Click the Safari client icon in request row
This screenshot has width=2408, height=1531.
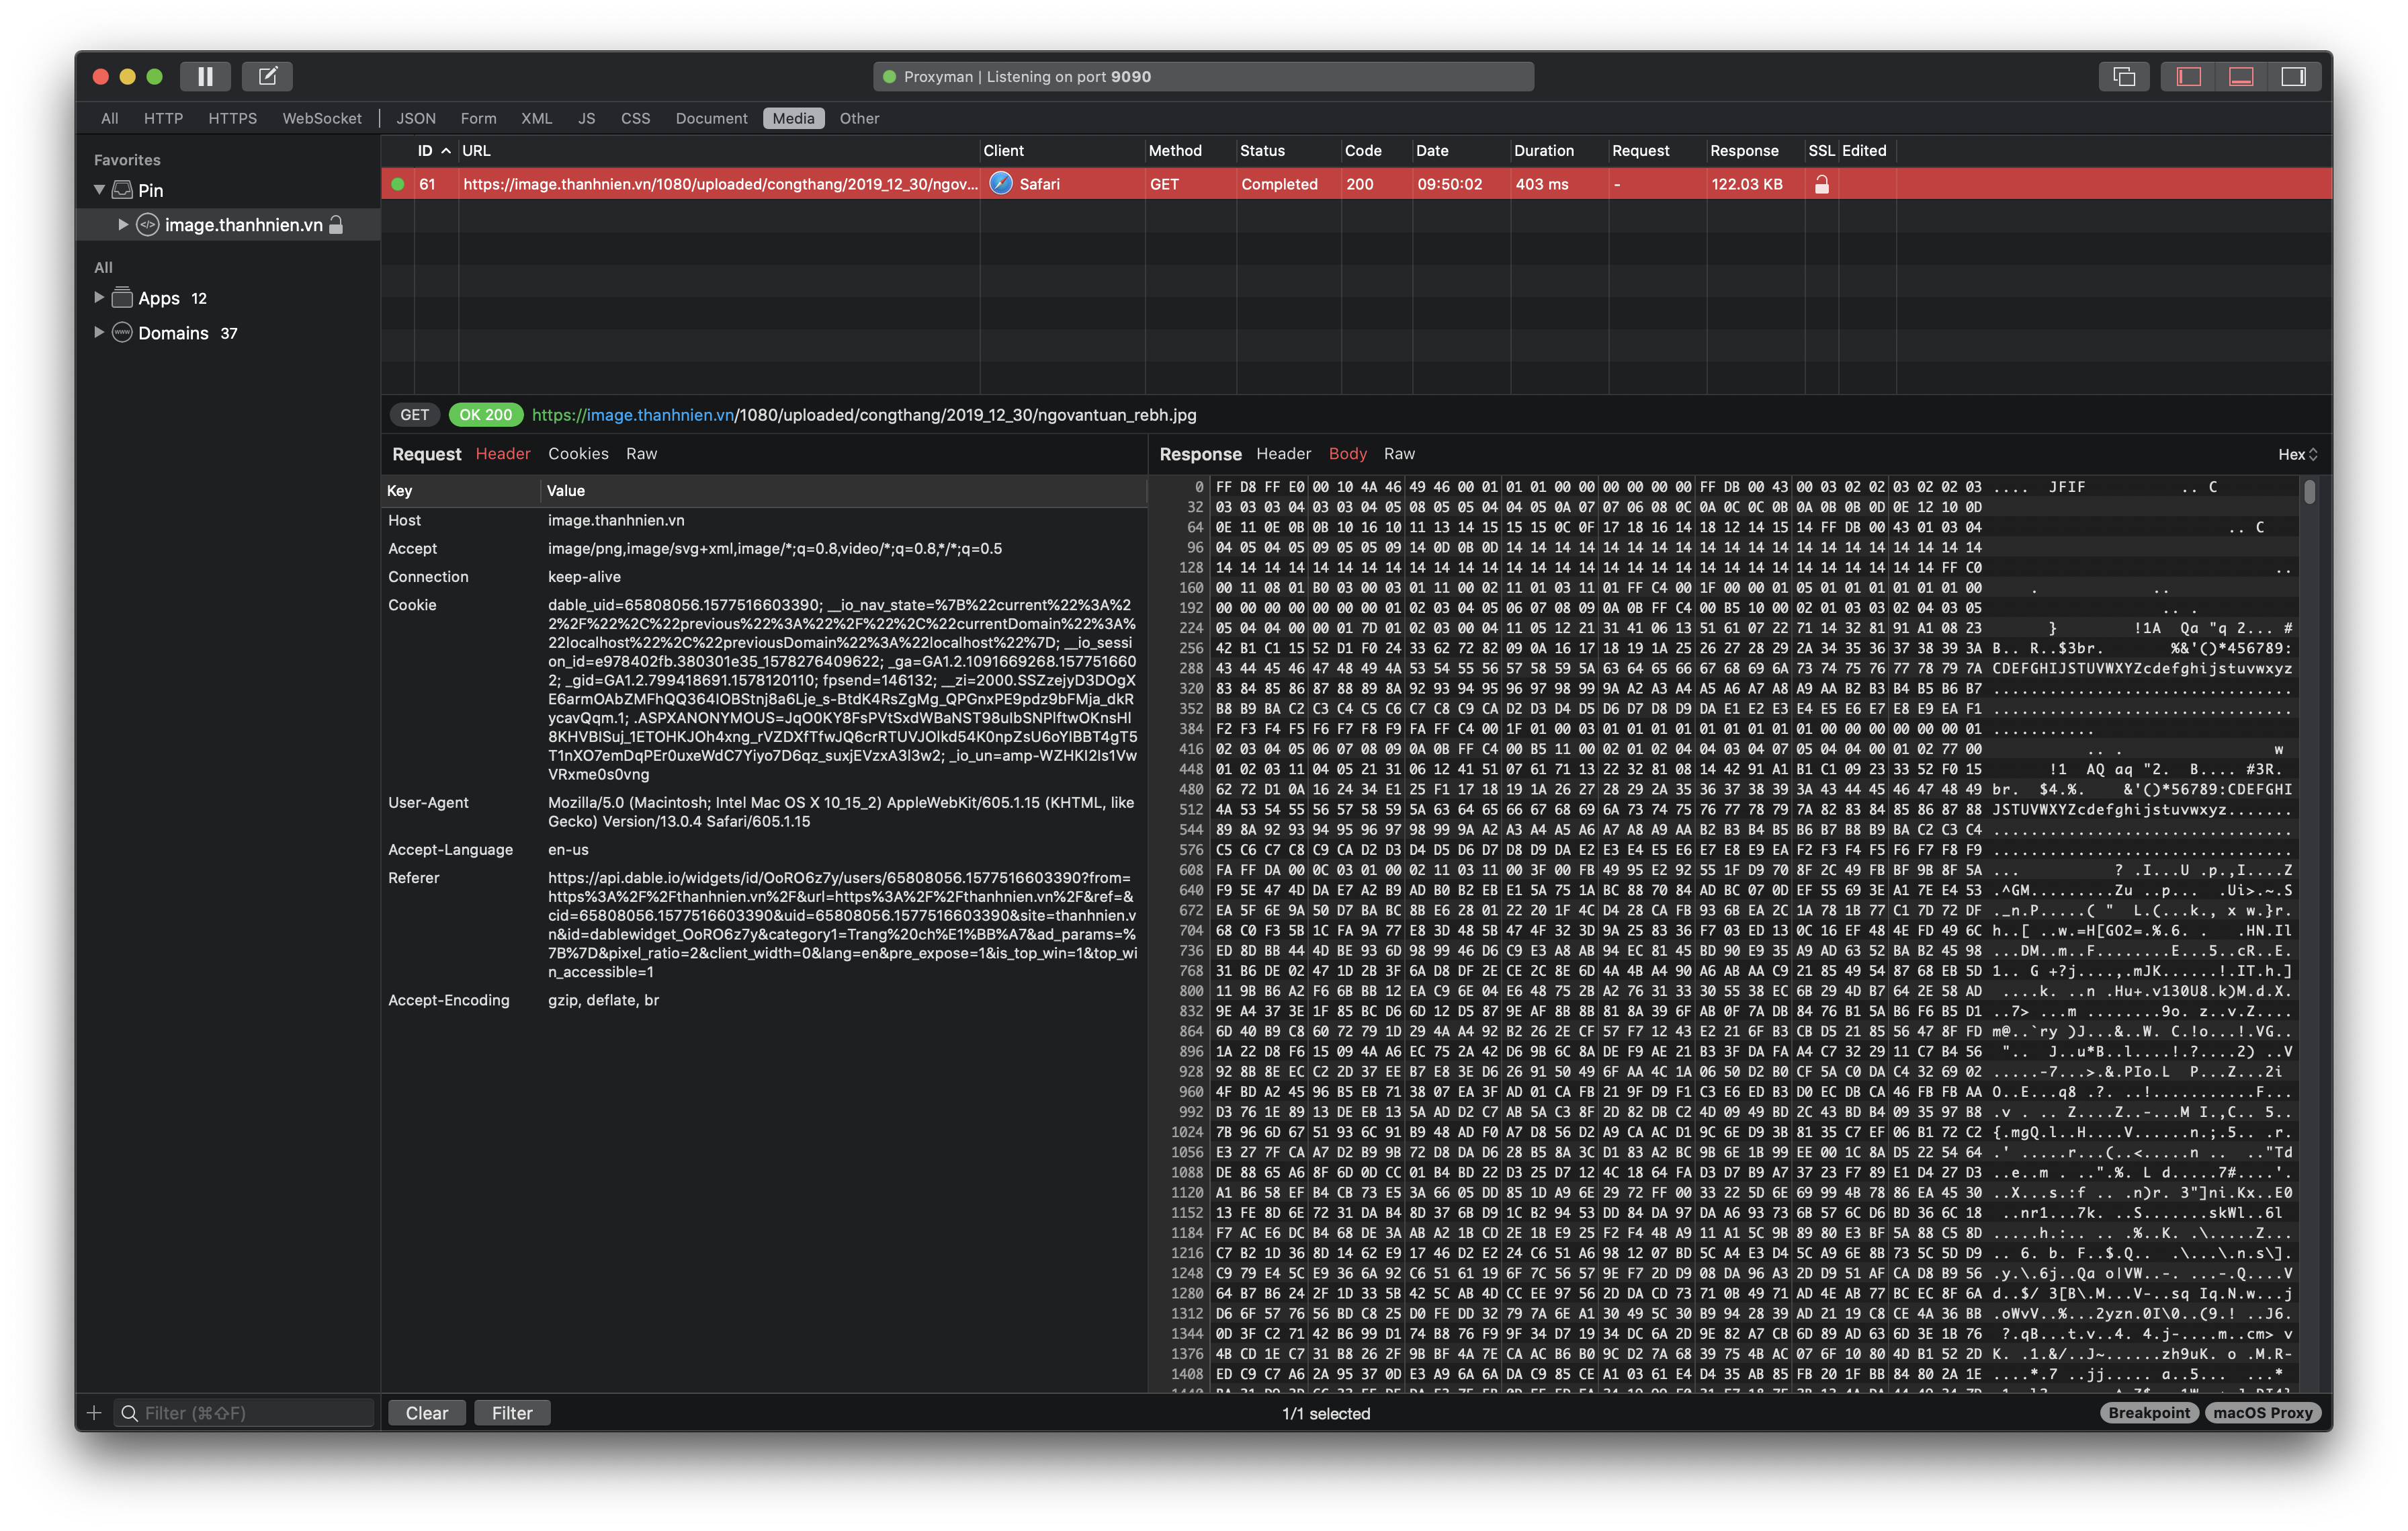click(x=1001, y=184)
